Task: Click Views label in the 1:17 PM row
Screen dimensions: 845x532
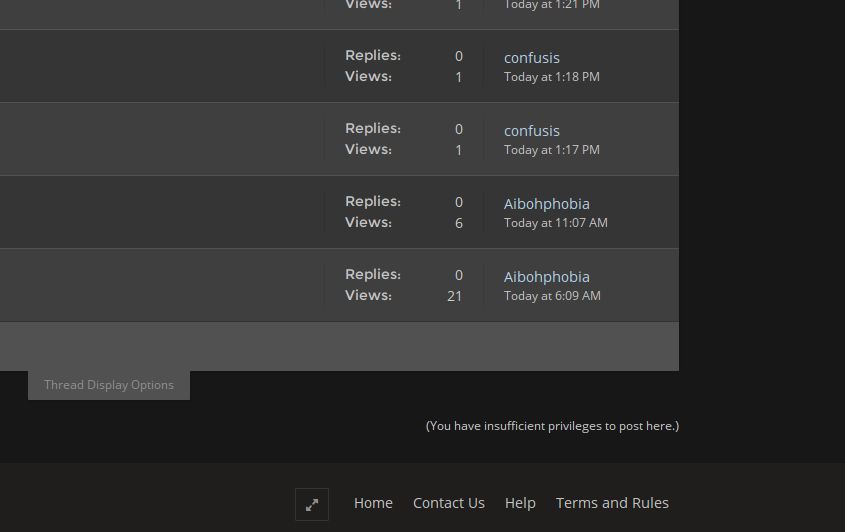Action: 369,149
